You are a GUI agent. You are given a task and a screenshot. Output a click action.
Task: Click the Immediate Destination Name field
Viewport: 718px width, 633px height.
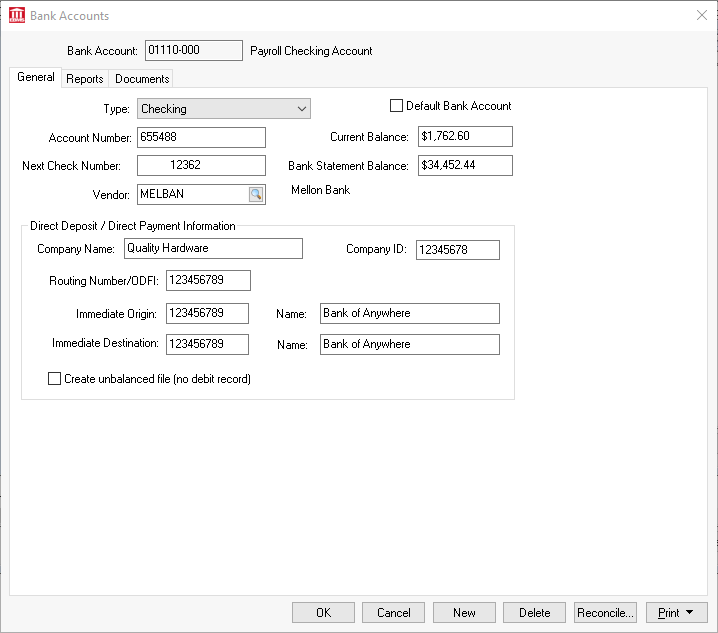[x=410, y=344]
